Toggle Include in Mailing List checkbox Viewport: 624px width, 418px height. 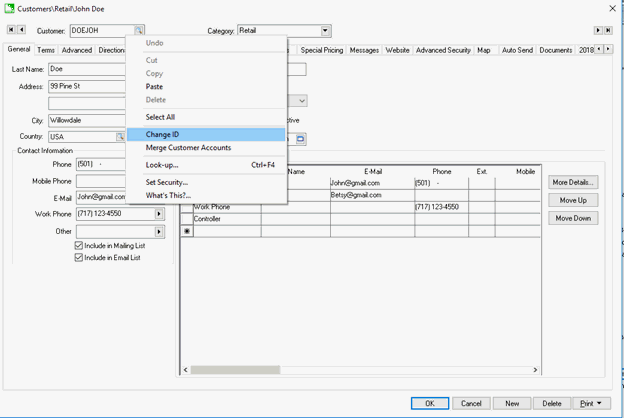tap(79, 245)
